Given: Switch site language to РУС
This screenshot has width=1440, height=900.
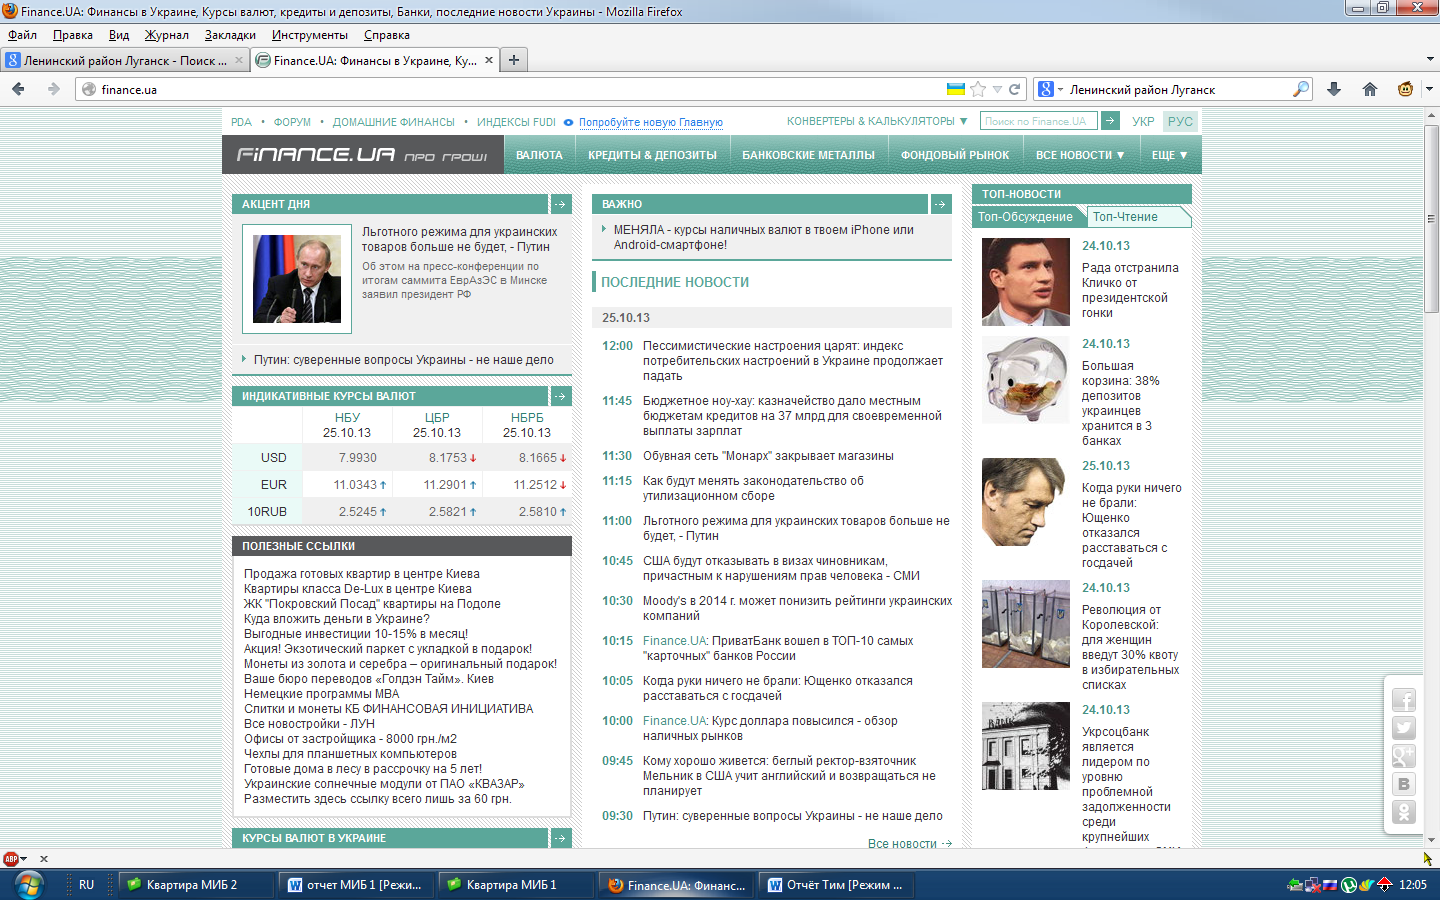Looking at the screenshot, I should [x=1180, y=121].
